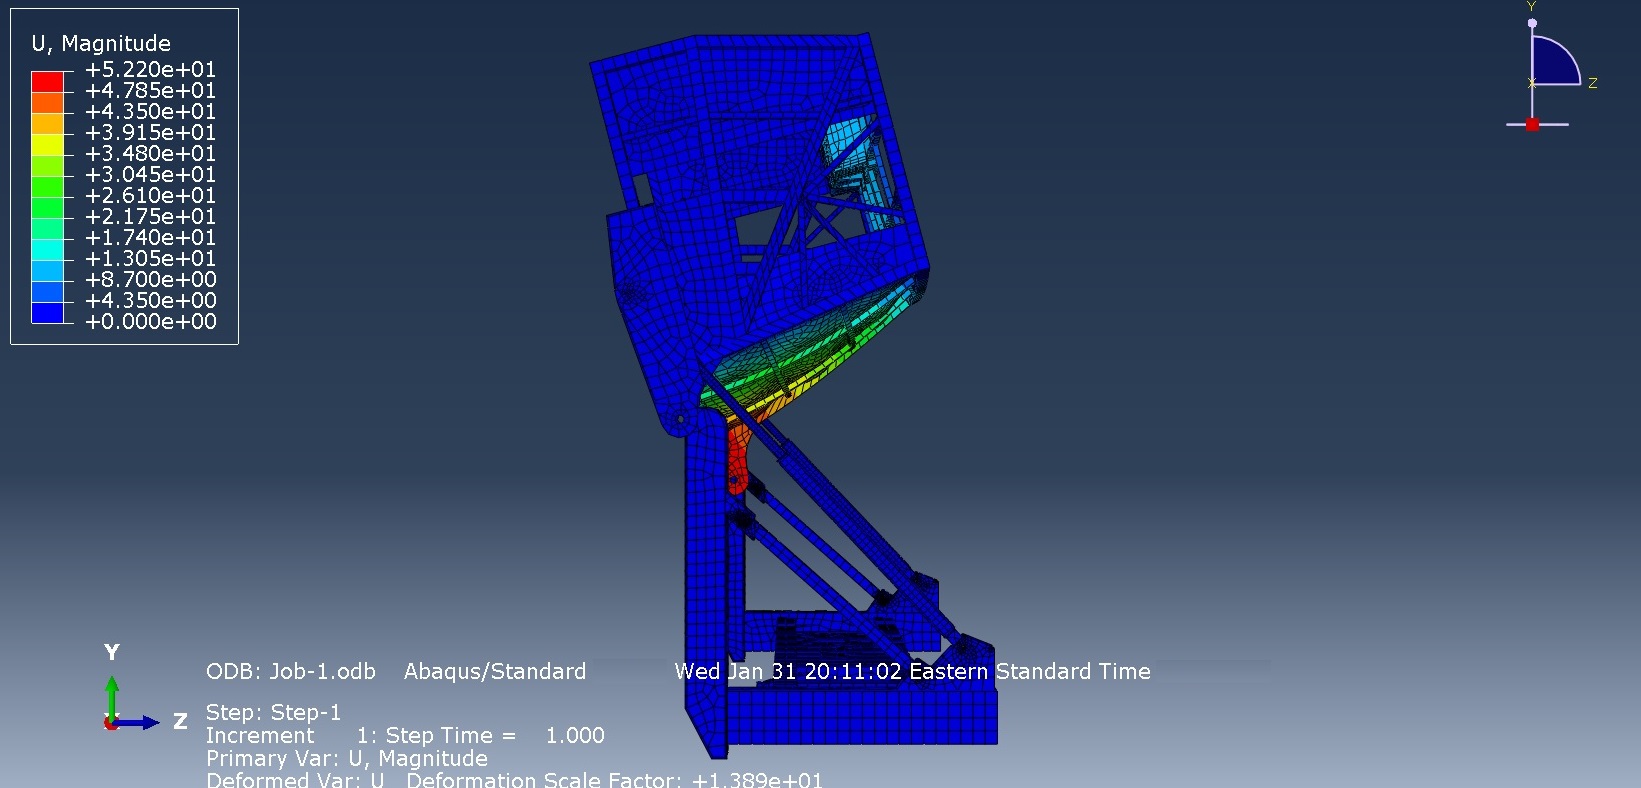Click the maximum legend value +5.220e+01

[150, 69]
